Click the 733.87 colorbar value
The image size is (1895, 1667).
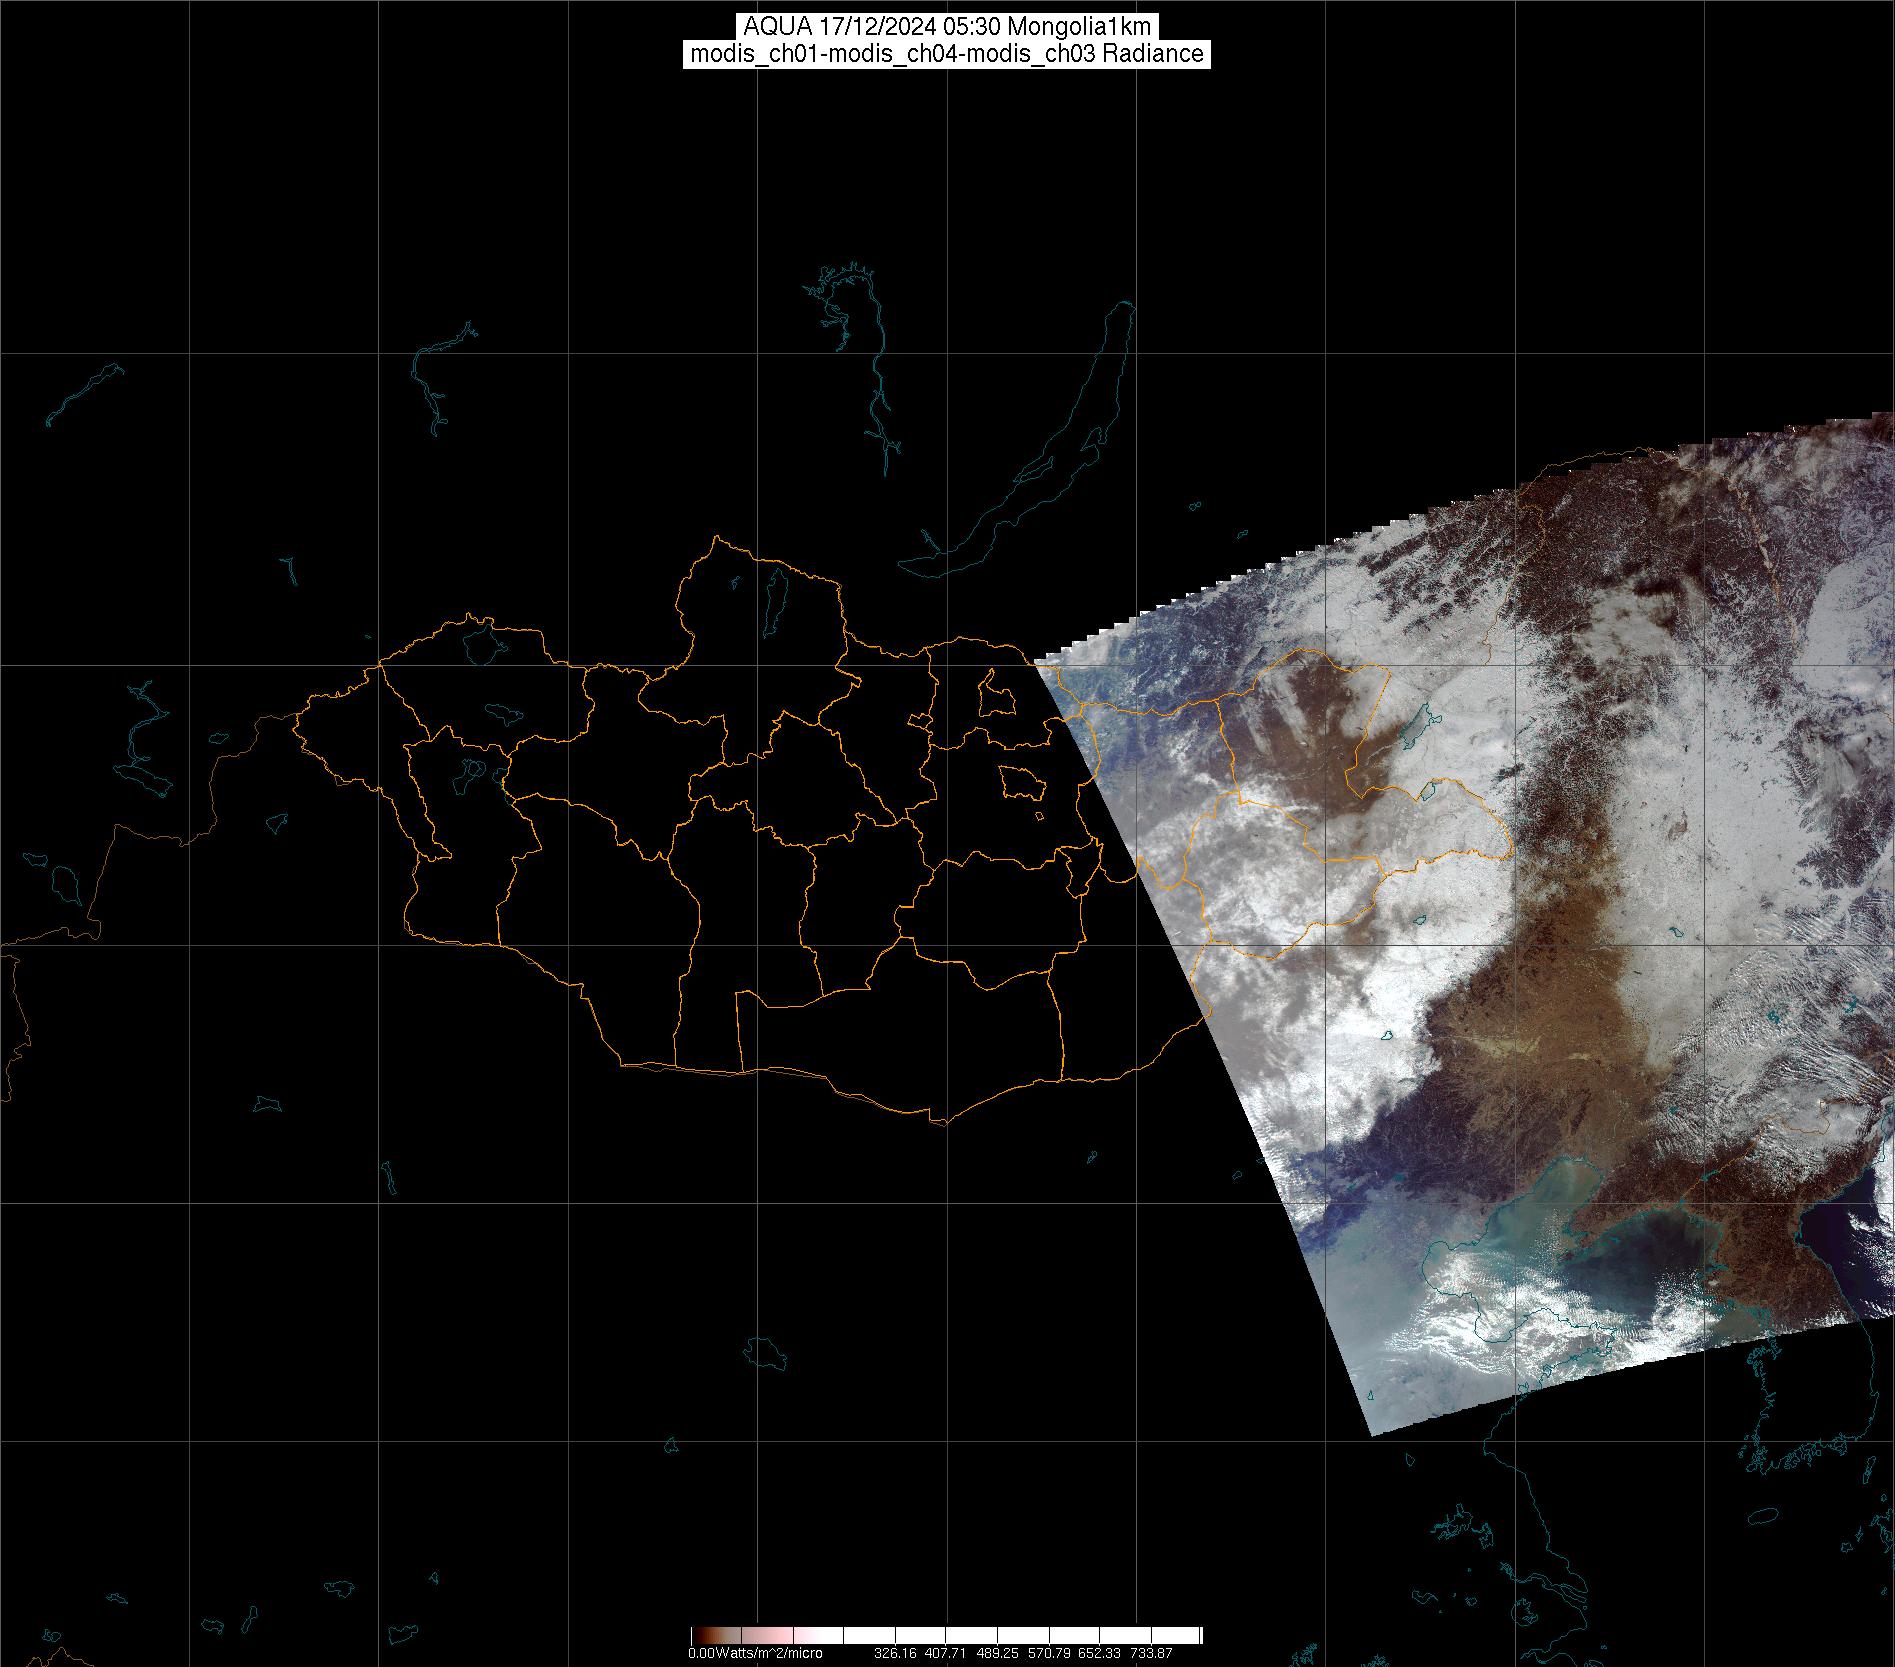(1151, 1654)
